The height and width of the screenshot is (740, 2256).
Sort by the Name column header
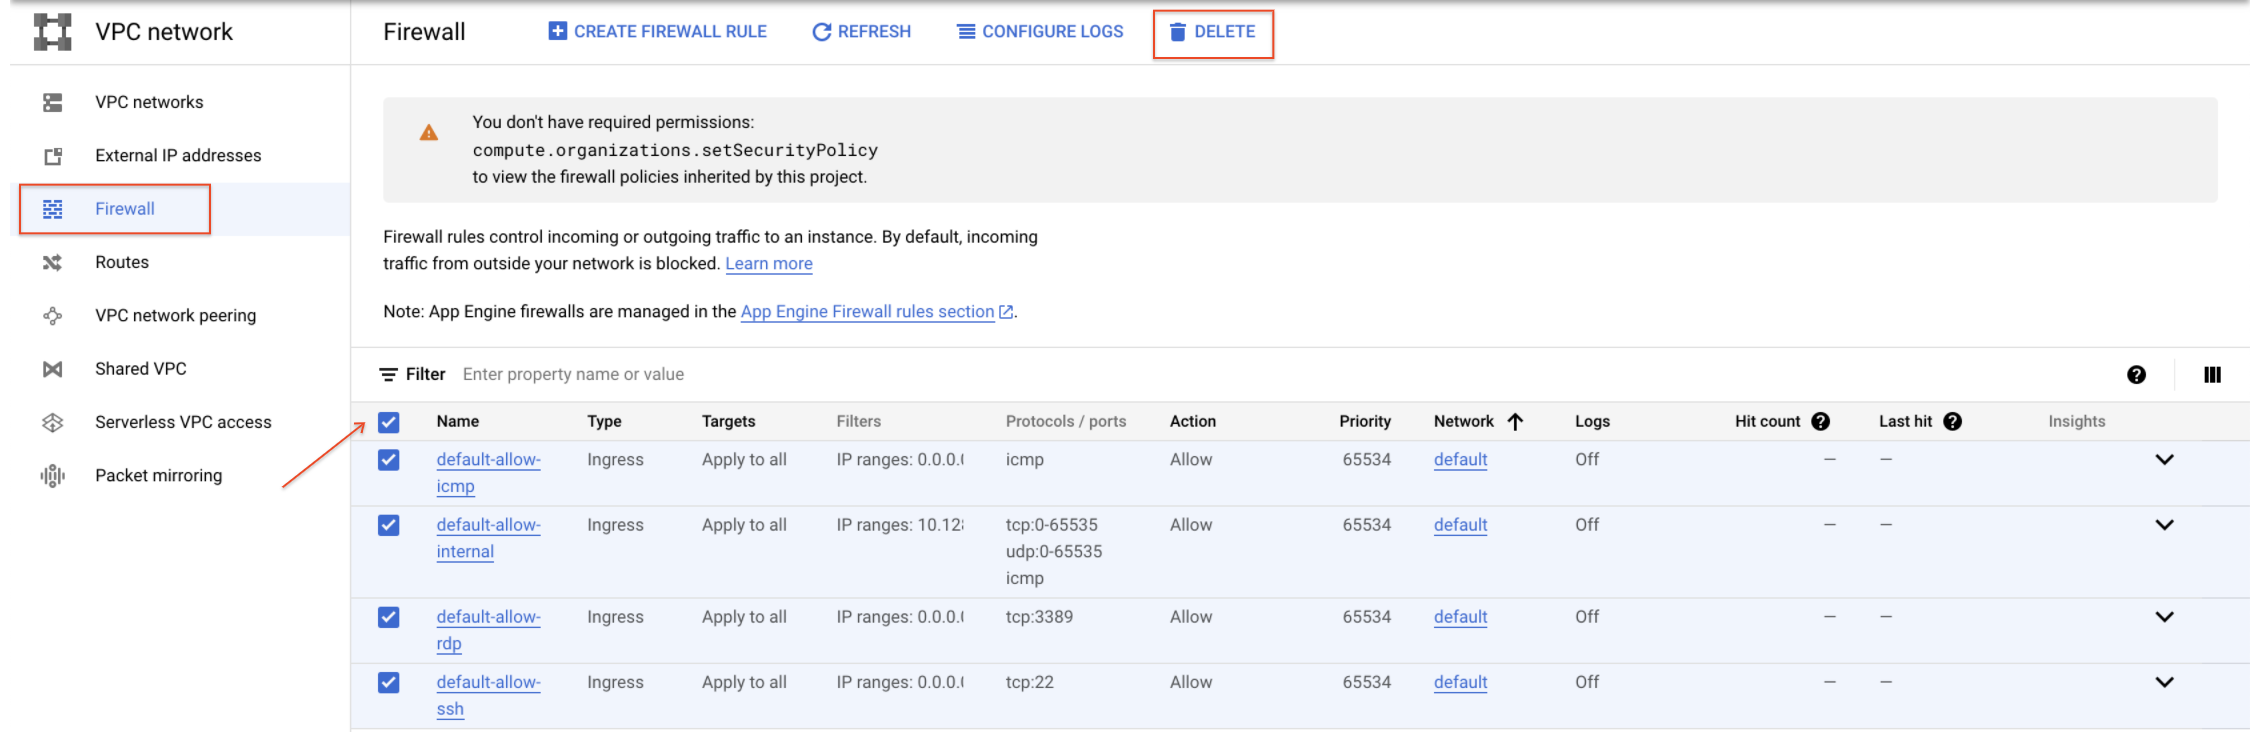click(x=458, y=422)
